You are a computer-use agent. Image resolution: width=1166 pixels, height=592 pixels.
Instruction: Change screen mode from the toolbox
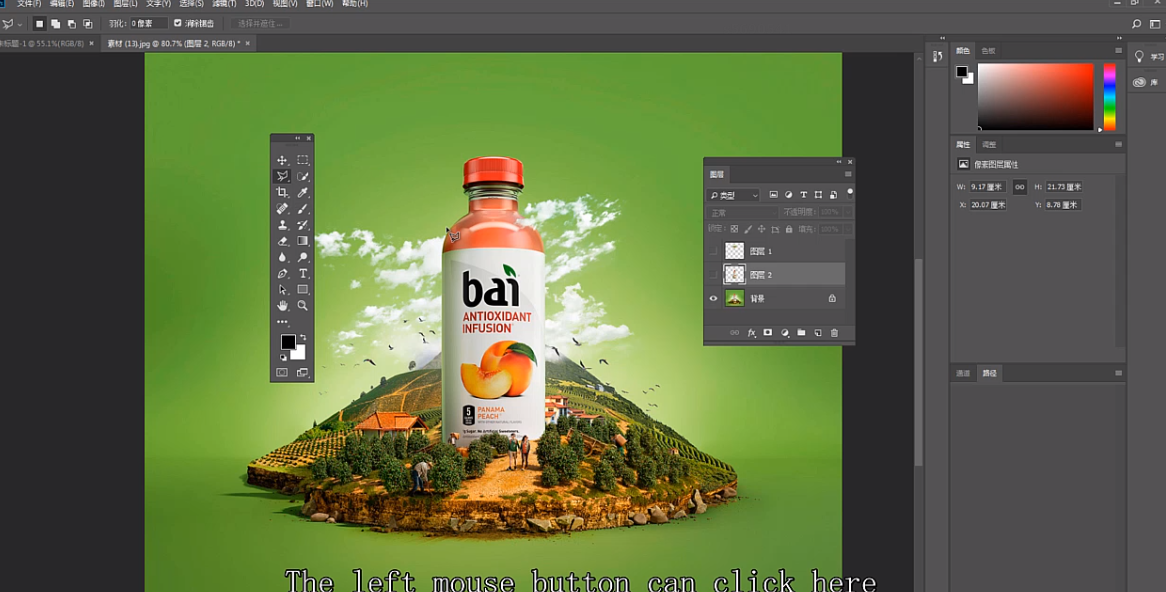coord(303,373)
